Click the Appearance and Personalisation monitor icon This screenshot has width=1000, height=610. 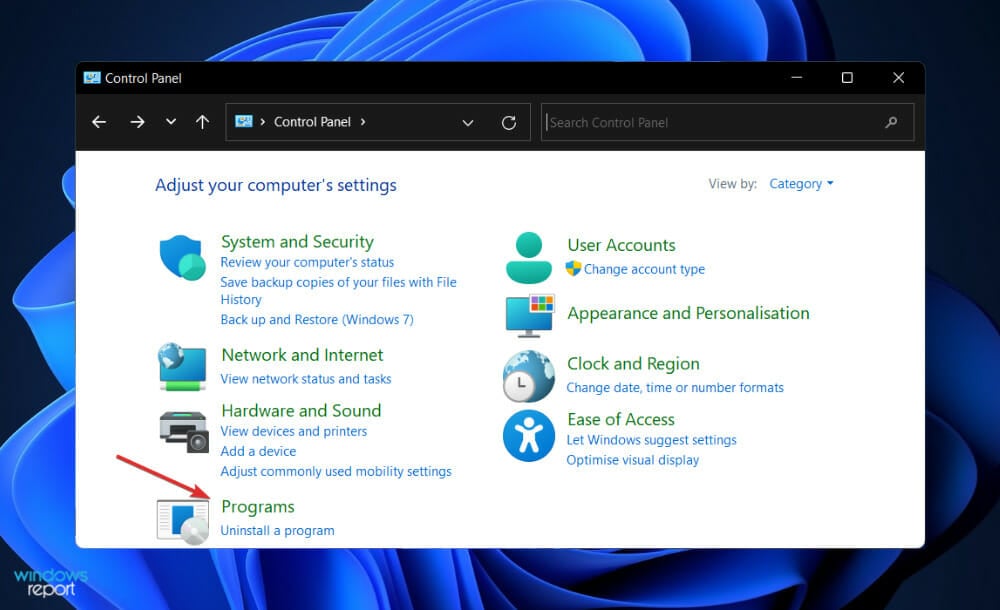point(530,316)
